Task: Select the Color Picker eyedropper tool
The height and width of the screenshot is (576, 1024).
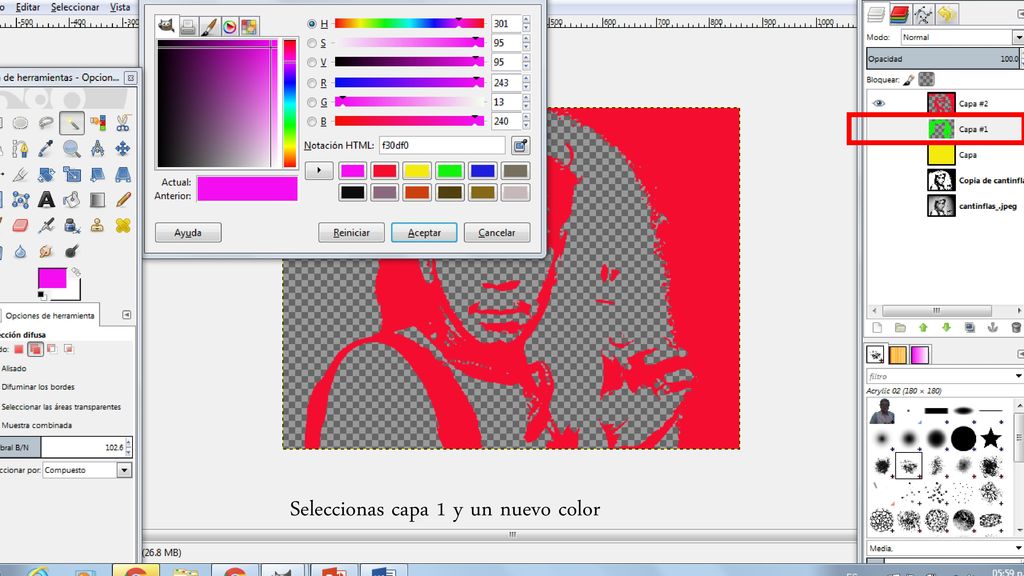Action: pyautogui.click(x=46, y=149)
